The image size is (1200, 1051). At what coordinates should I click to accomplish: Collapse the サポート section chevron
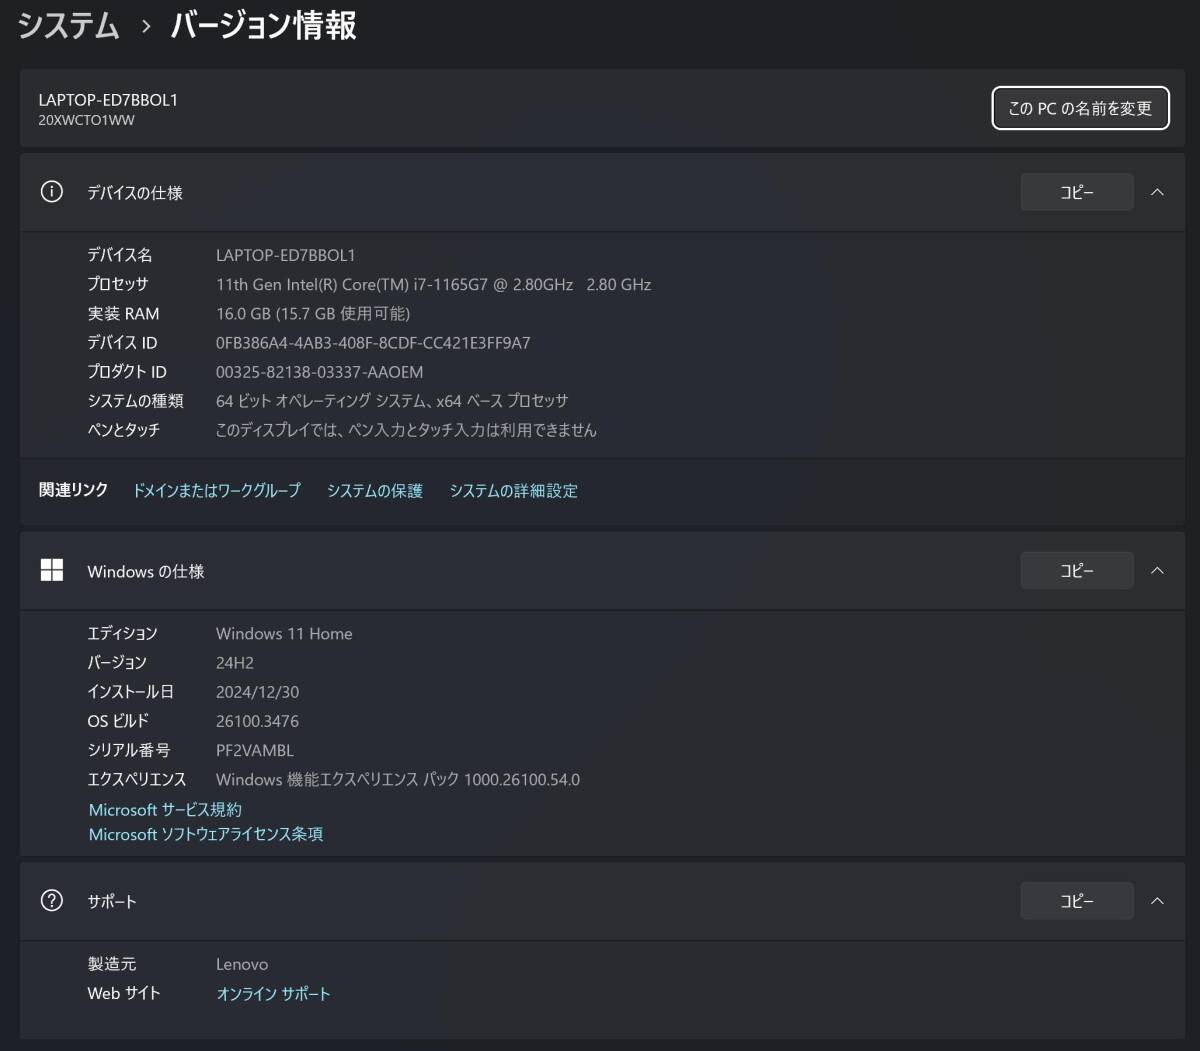(1157, 900)
